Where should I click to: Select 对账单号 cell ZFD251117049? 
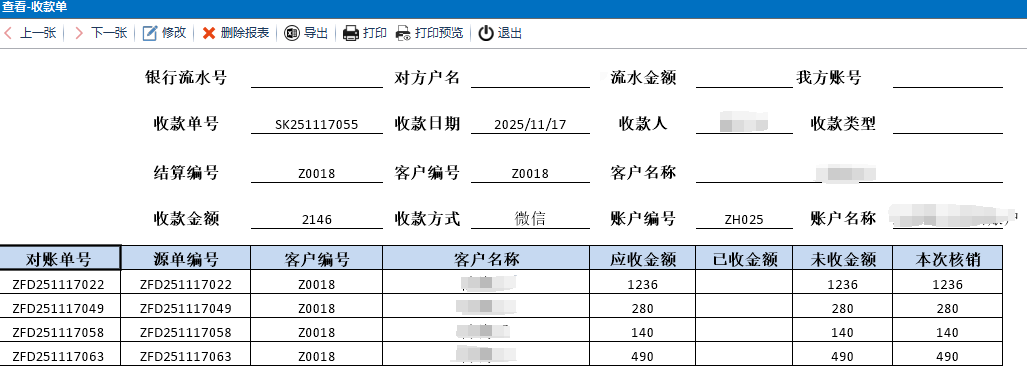60,306
